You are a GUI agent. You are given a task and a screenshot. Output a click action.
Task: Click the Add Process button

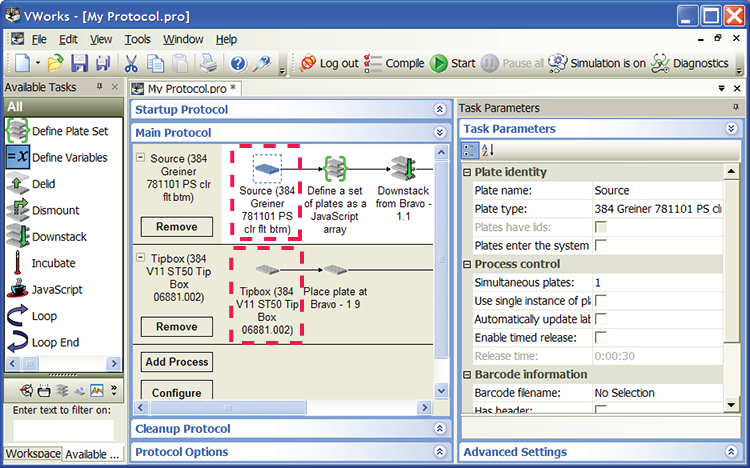tap(176, 362)
